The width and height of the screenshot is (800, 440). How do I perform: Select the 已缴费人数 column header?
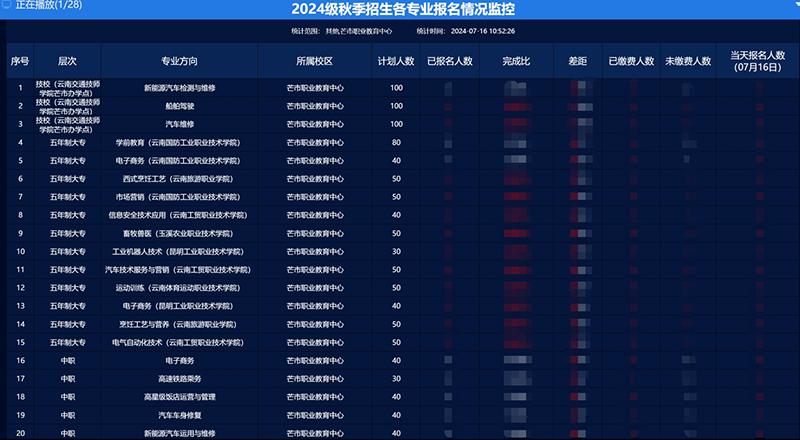tap(631, 61)
